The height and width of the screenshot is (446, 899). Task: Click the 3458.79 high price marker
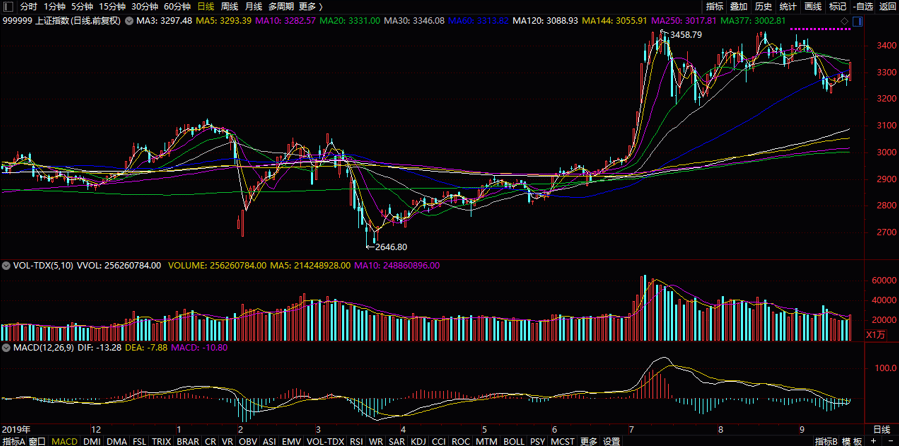tap(686, 35)
